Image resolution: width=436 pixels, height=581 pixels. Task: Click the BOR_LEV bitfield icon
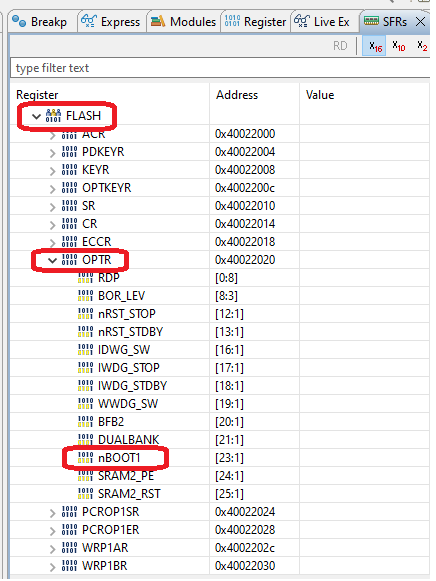tap(85, 296)
